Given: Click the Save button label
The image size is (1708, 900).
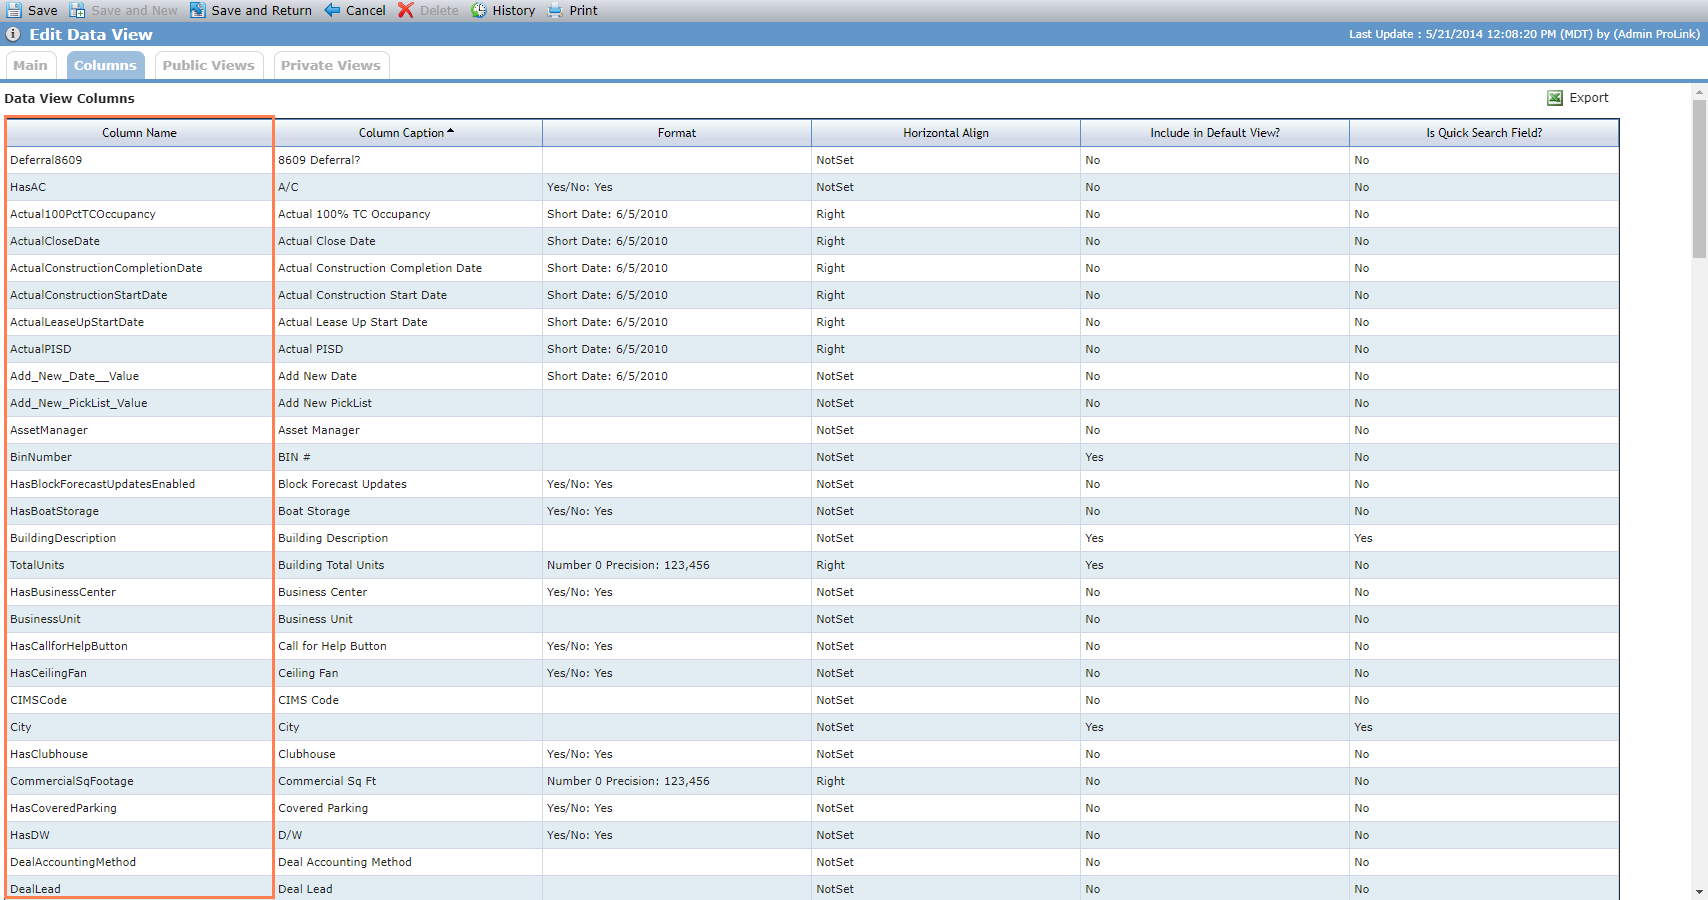Looking at the screenshot, I should [x=43, y=10].
